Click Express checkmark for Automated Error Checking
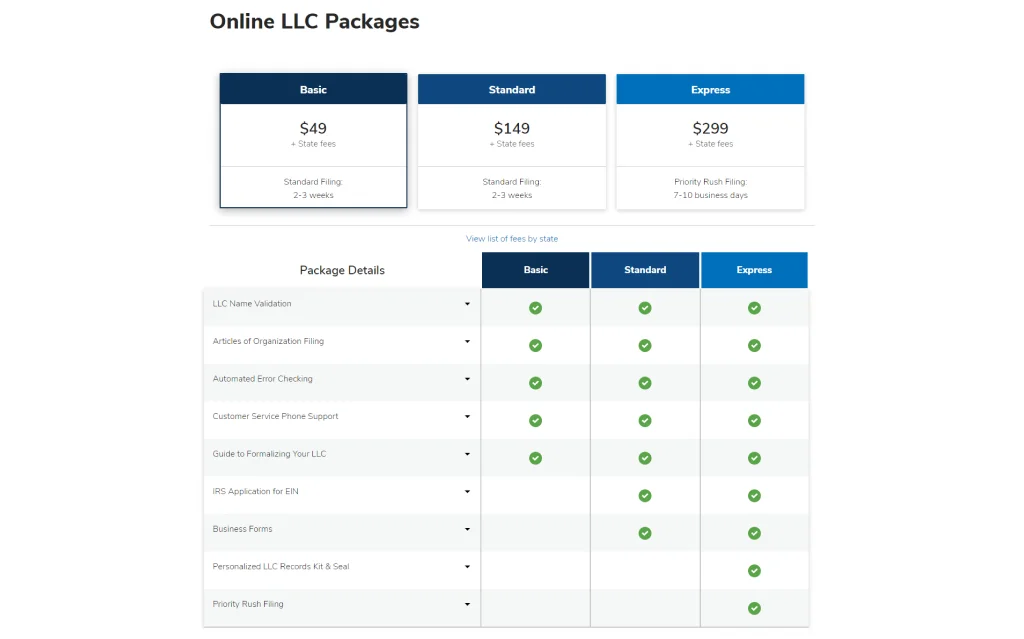Viewport: 1024px width, 639px height. click(754, 383)
